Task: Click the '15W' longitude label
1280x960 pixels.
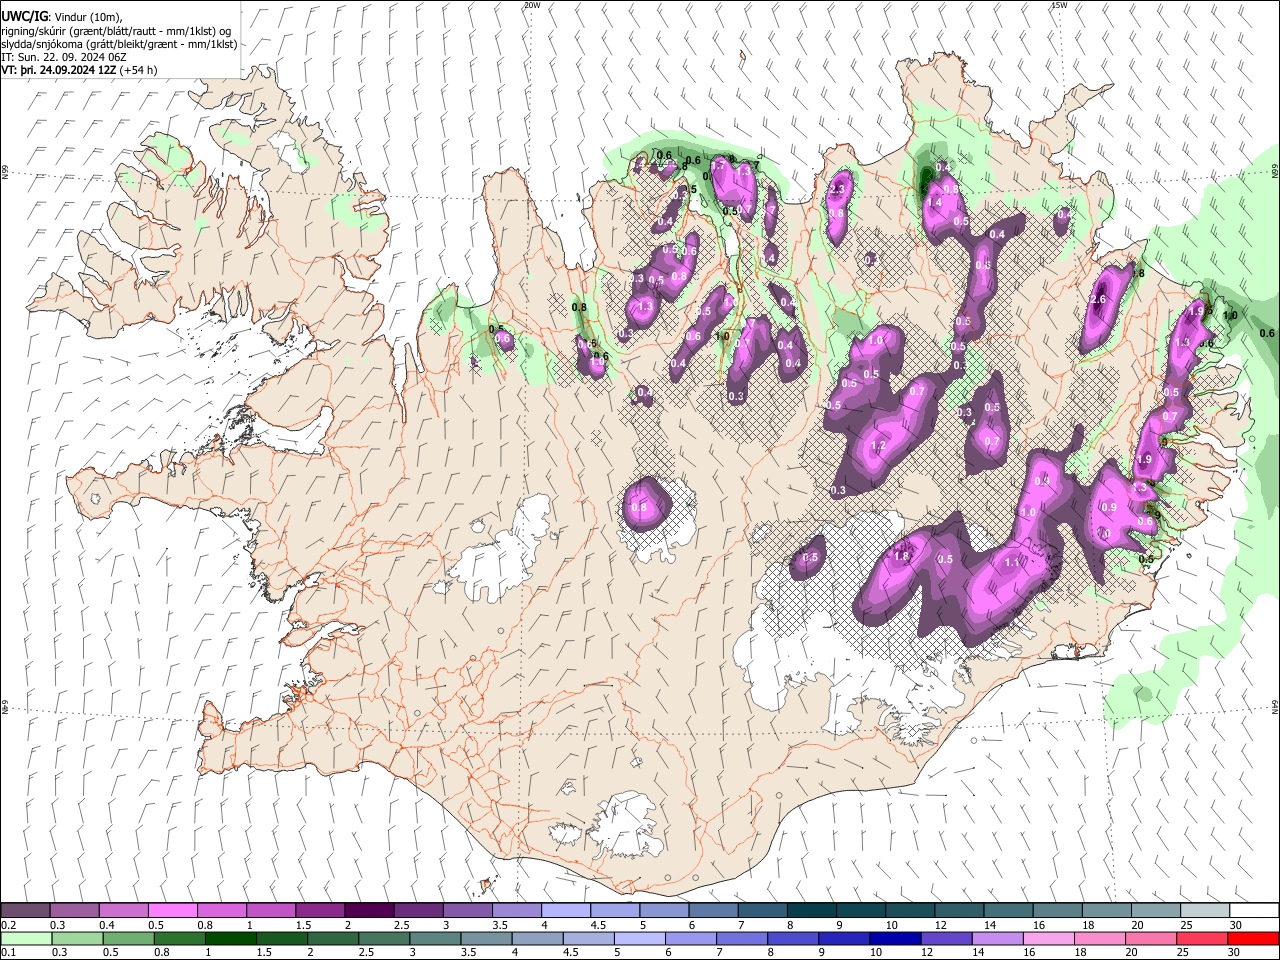Action: point(1060,5)
